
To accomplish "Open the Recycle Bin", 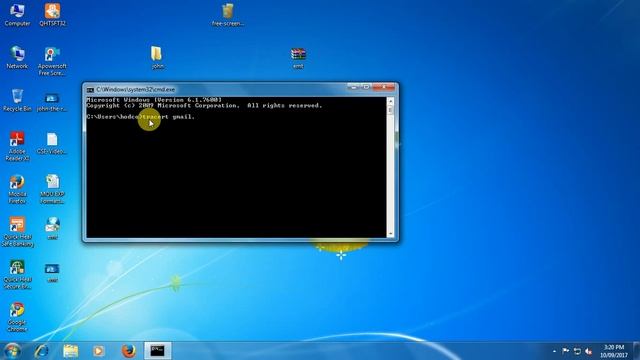I will click(17, 100).
